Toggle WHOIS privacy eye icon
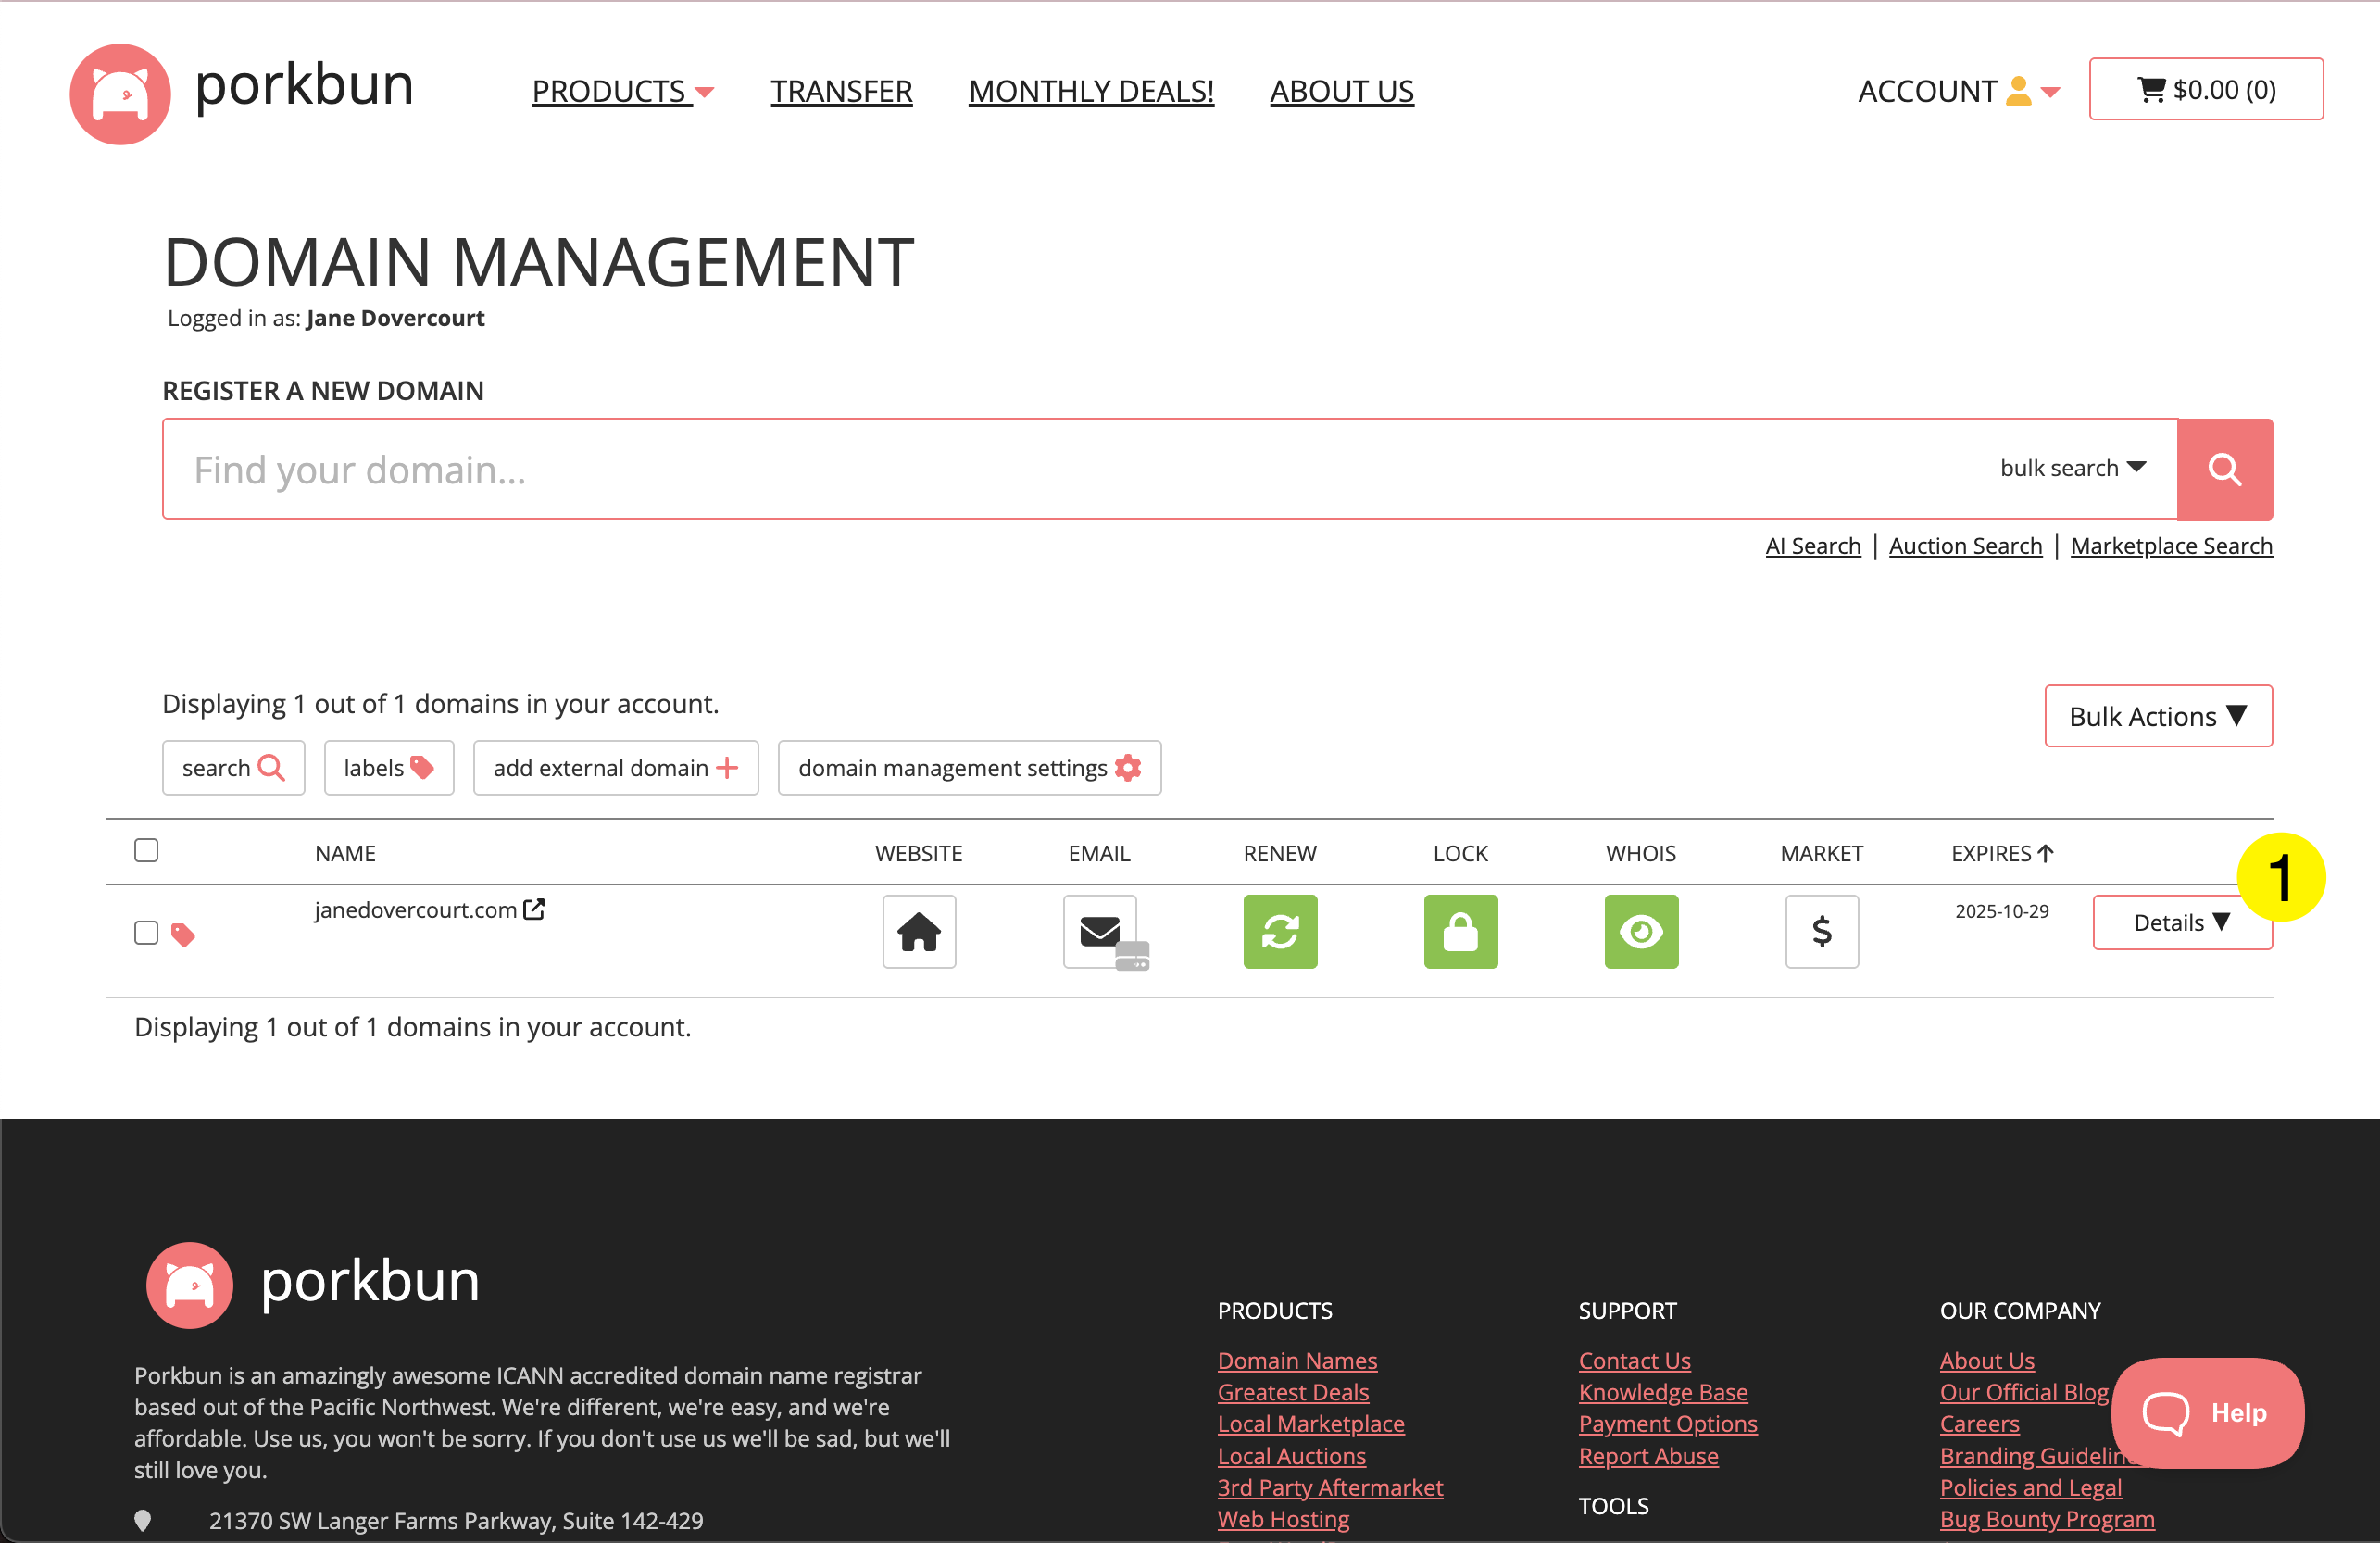Image resolution: width=2380 pixels, height=1543 pixels. pyautogui.click(x=1641, y=932)
